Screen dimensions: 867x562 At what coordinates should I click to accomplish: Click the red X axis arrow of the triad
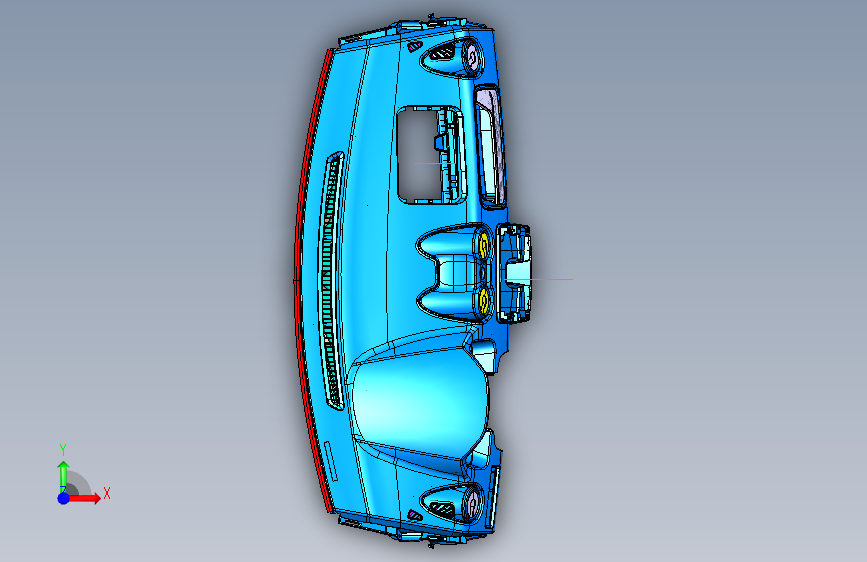[84, 498]
